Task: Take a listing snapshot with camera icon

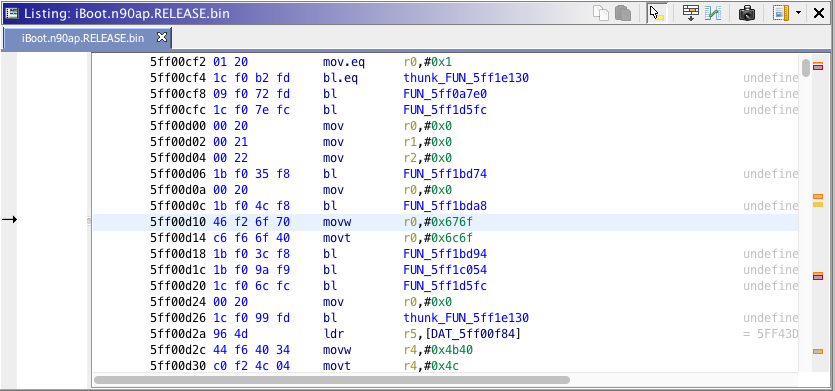Action: pos(747,13)
